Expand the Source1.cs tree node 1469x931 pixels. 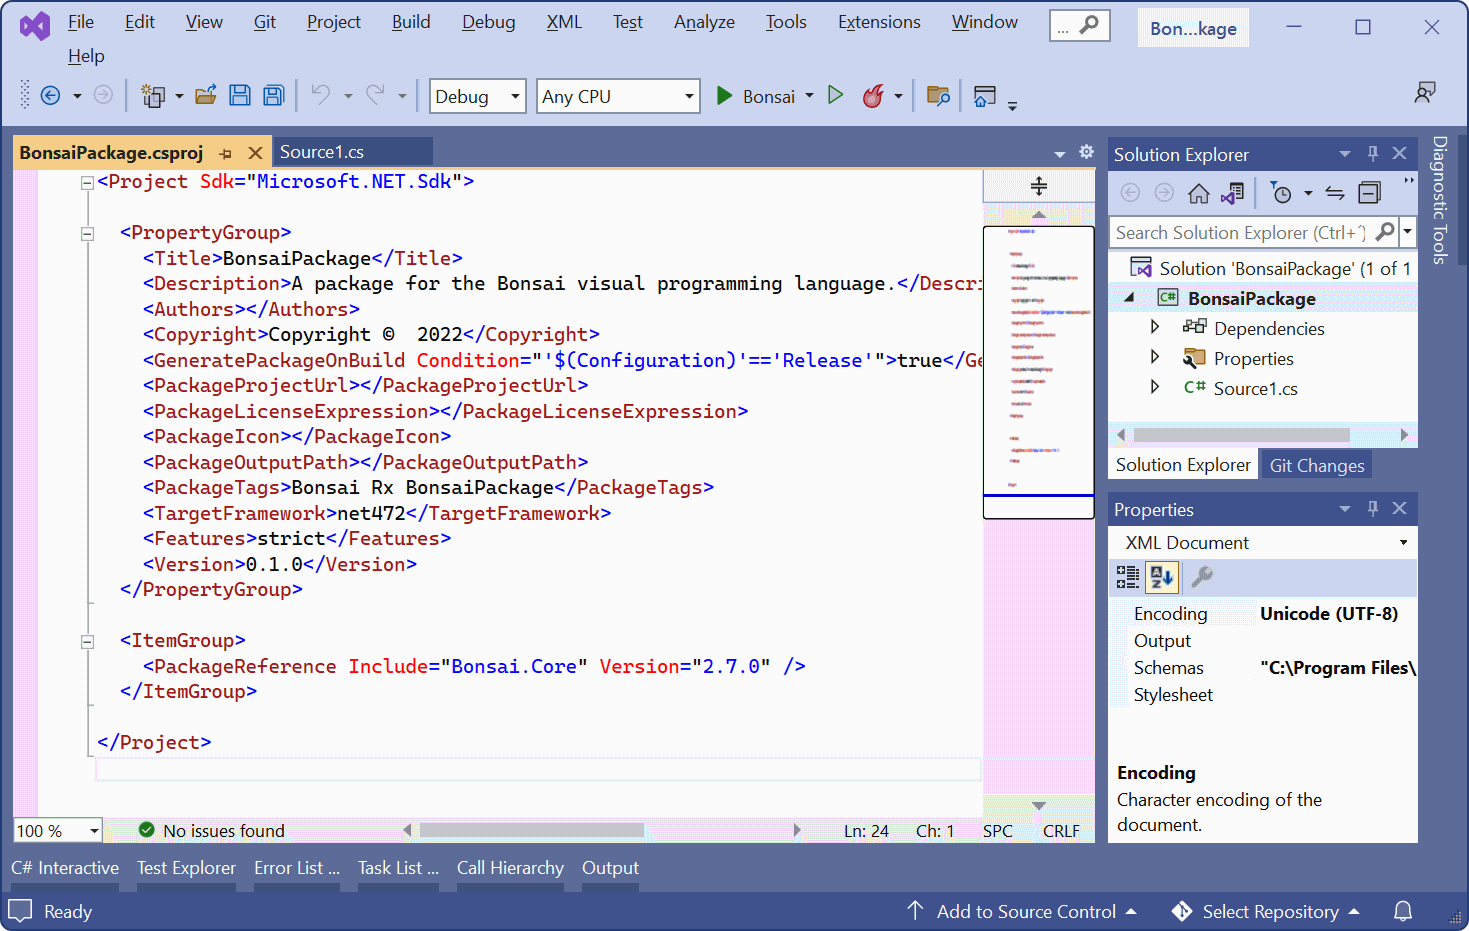pos(1155,387)
